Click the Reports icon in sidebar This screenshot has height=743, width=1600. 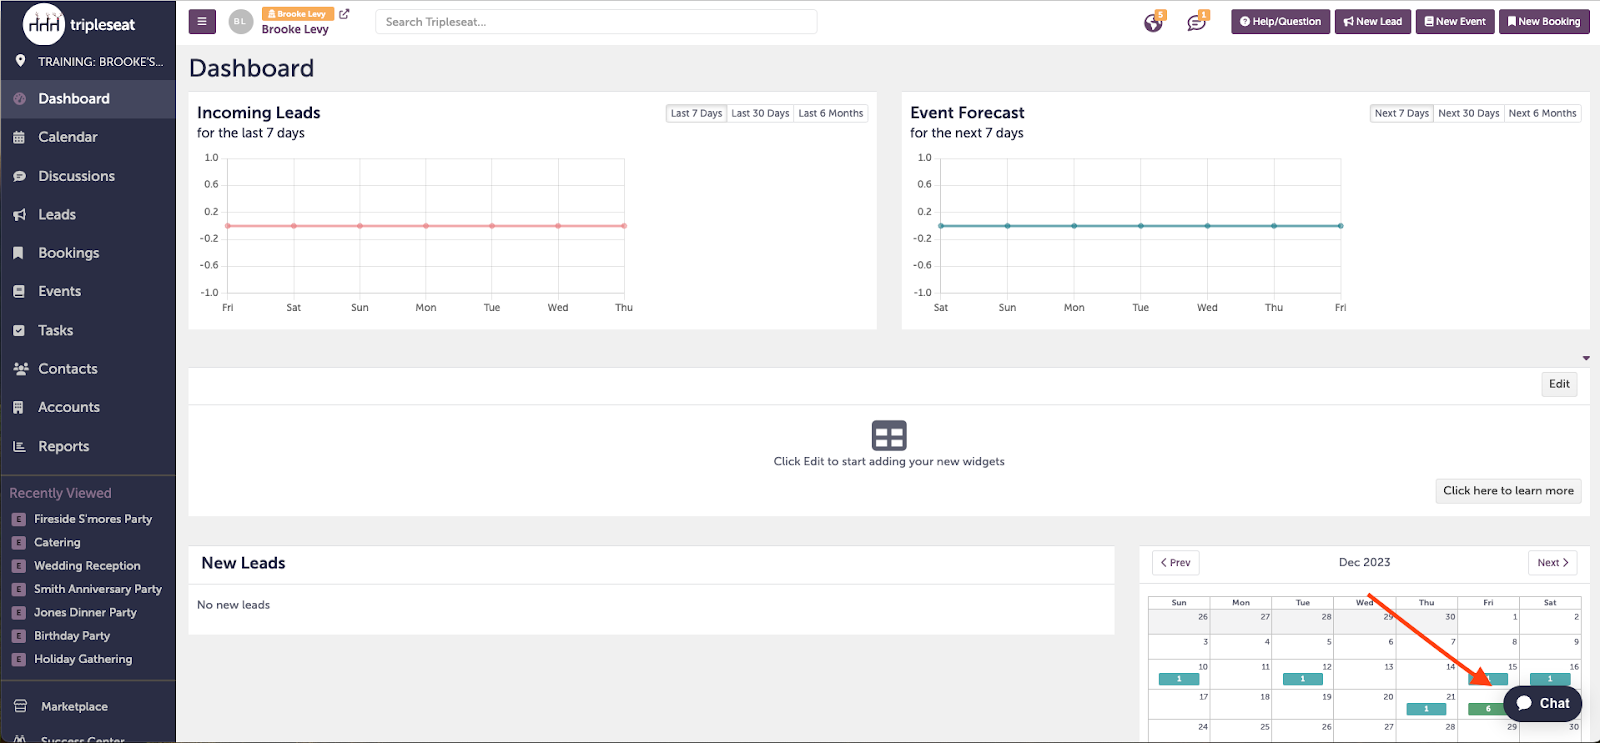[x=19, y=447]
